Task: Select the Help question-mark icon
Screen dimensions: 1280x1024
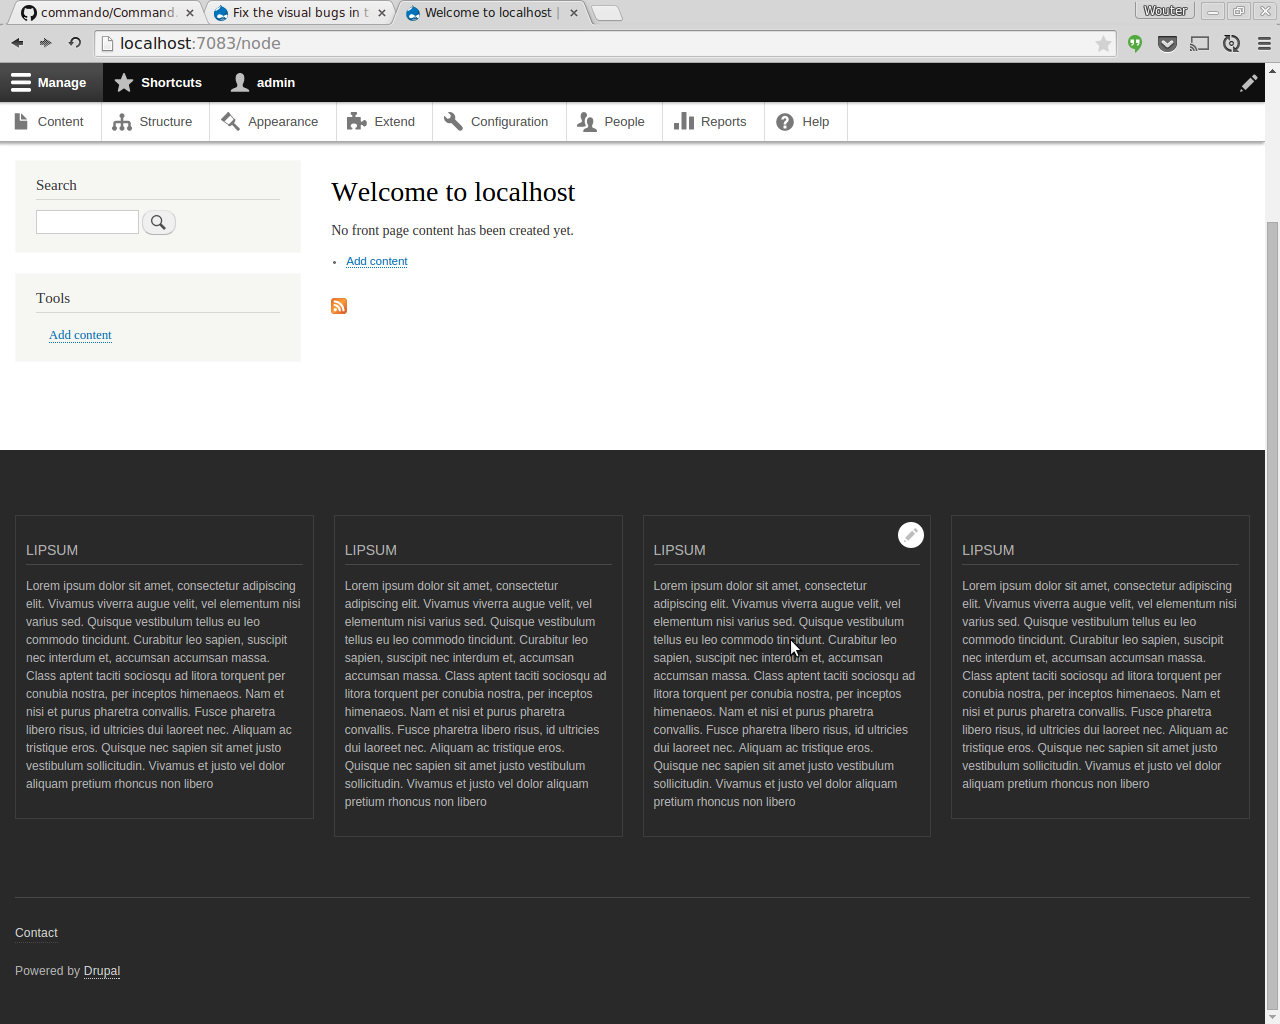Action: 785,121
